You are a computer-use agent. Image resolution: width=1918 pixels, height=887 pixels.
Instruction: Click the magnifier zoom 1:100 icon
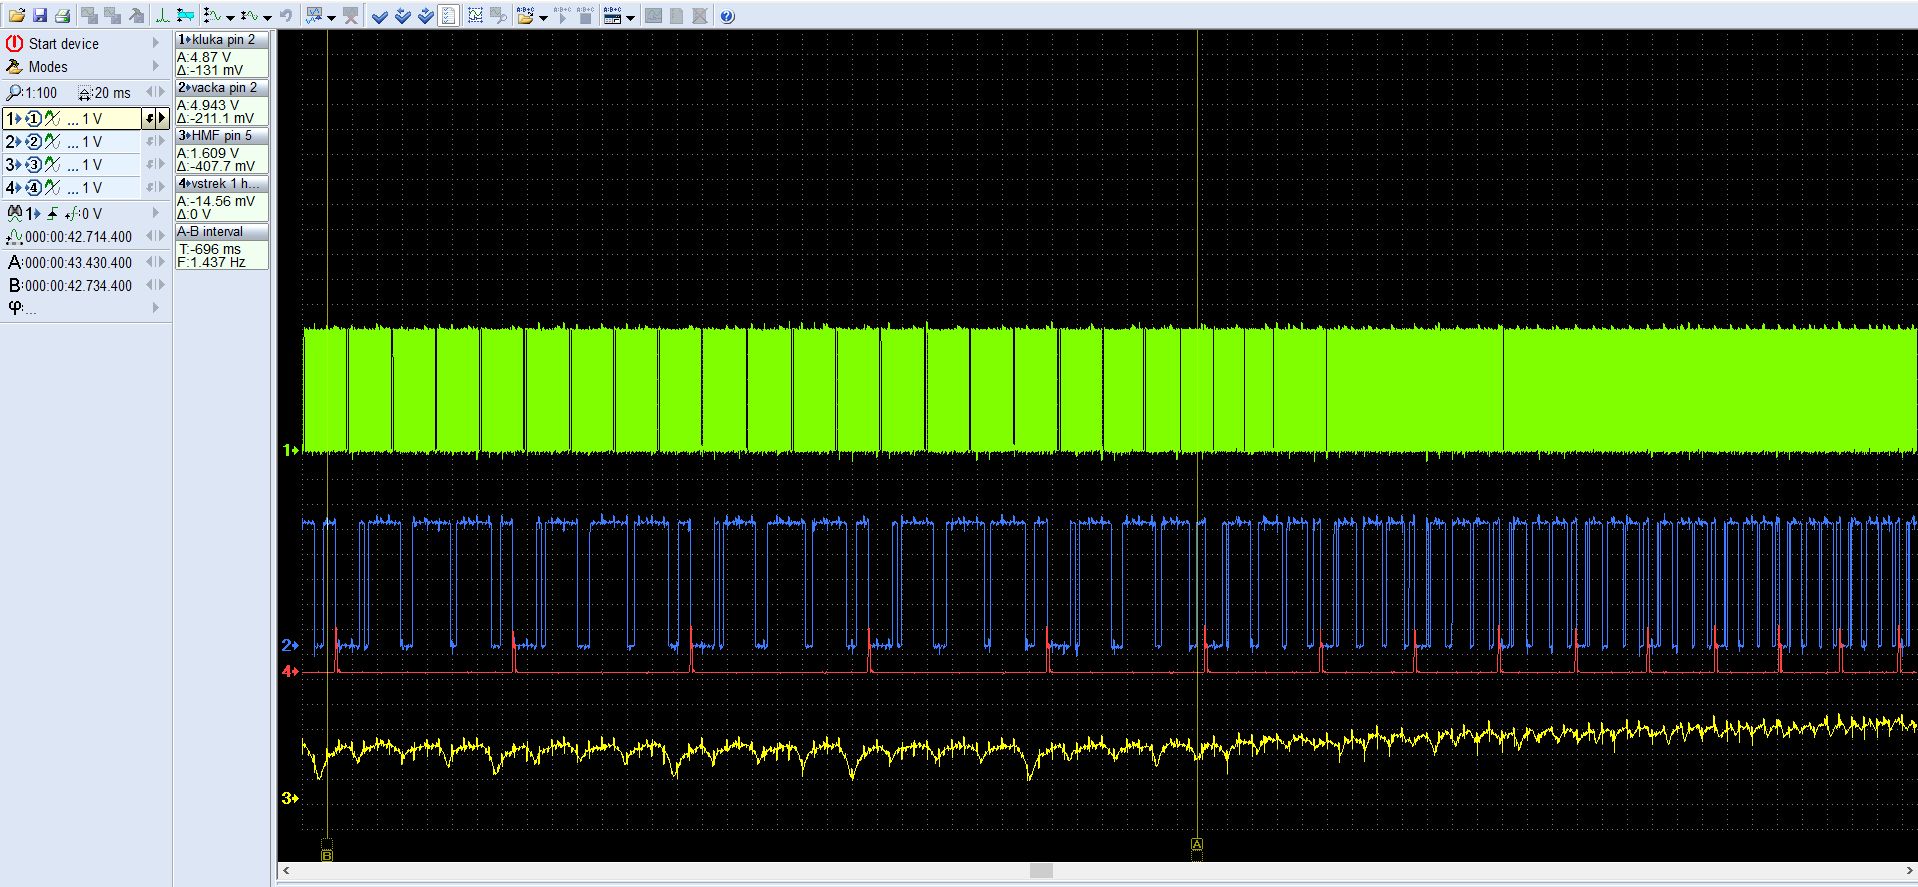pyautogui.click(x=14, y=93)
